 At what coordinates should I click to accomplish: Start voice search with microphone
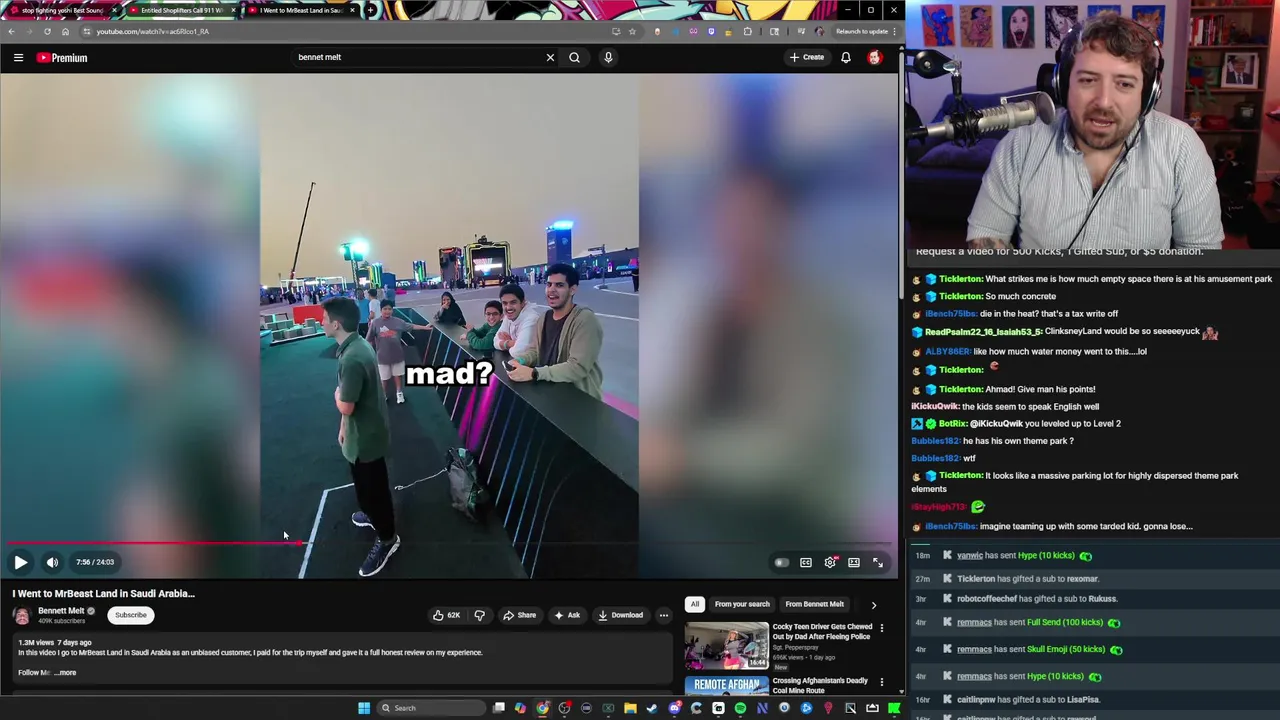608,57
